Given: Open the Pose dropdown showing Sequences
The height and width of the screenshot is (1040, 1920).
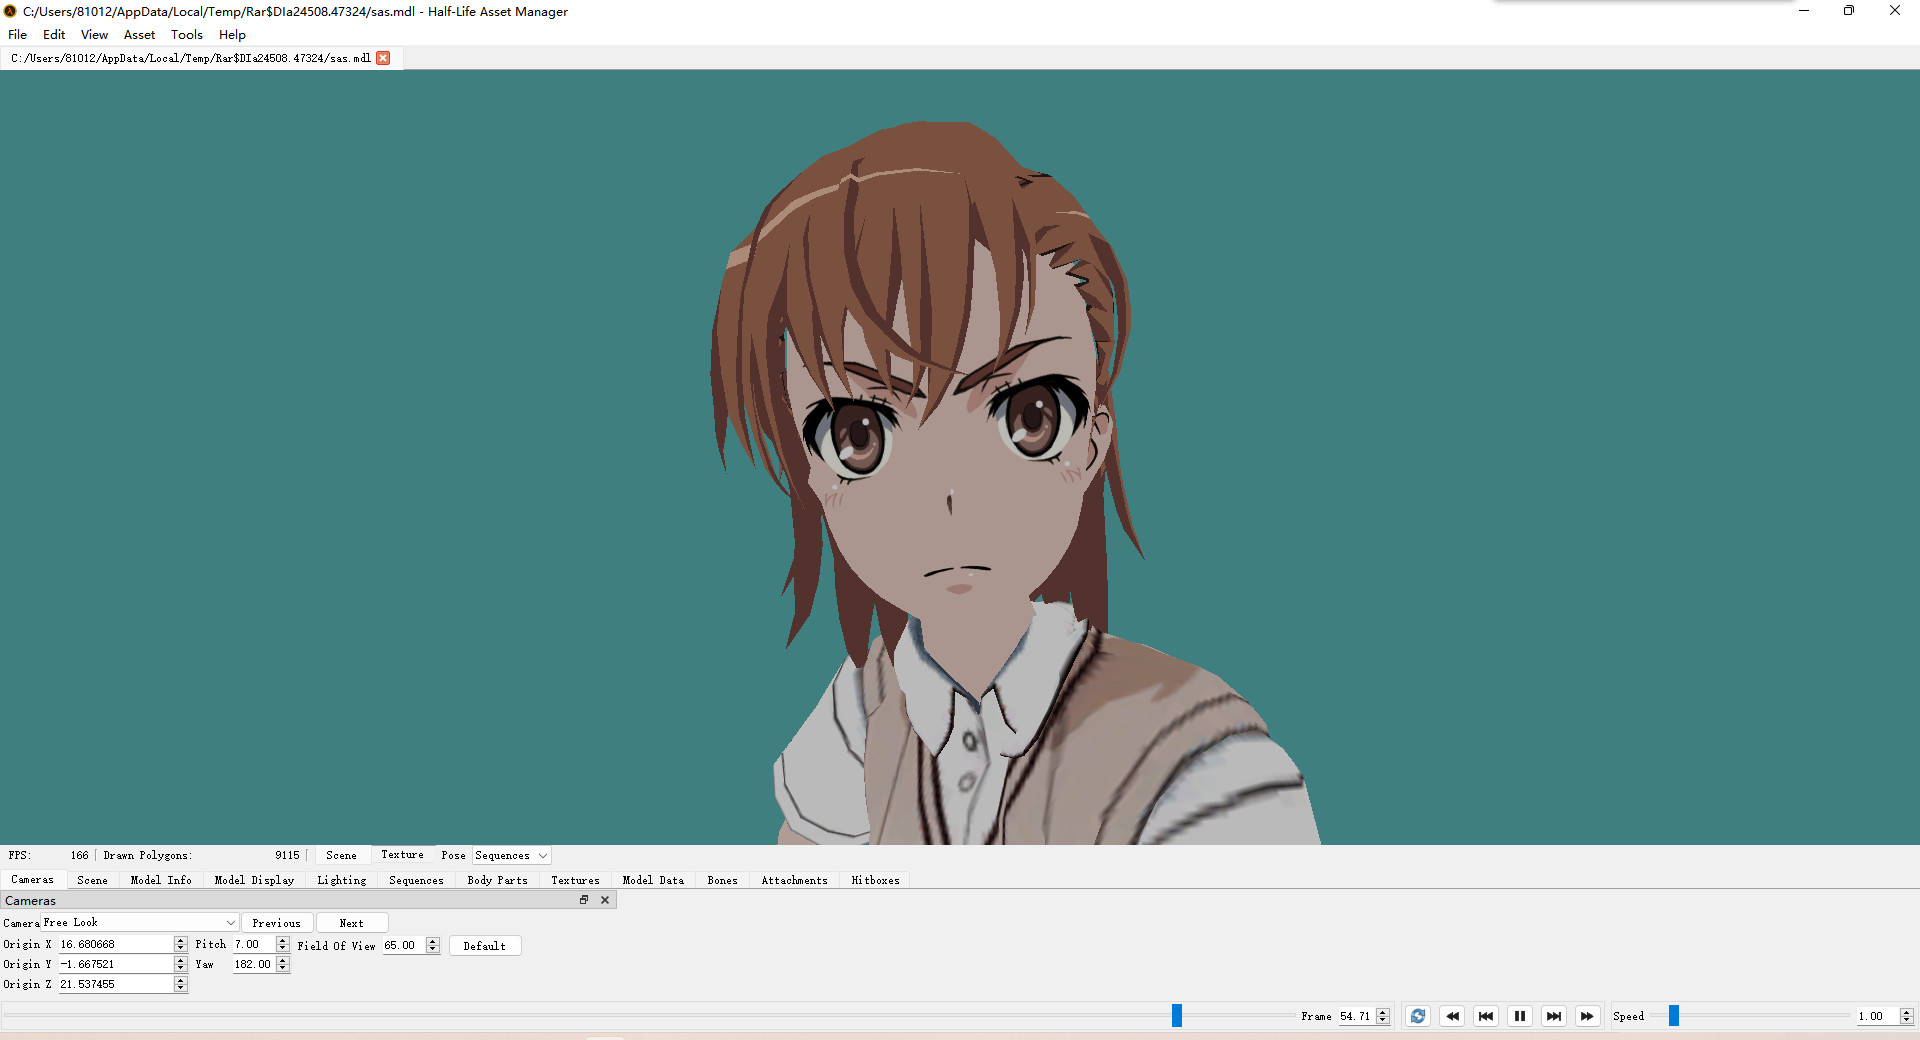Looking at the screenshot, I should [511, 855].
